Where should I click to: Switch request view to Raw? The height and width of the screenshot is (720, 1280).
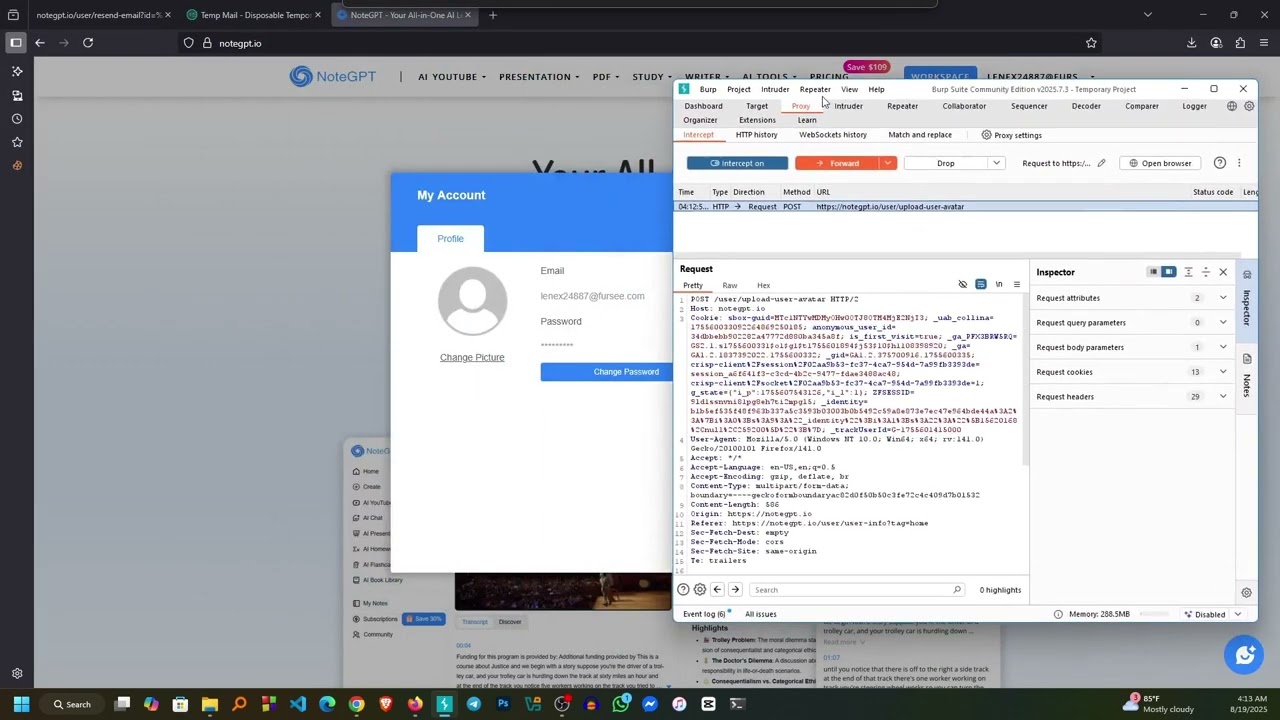coord(730,286)
